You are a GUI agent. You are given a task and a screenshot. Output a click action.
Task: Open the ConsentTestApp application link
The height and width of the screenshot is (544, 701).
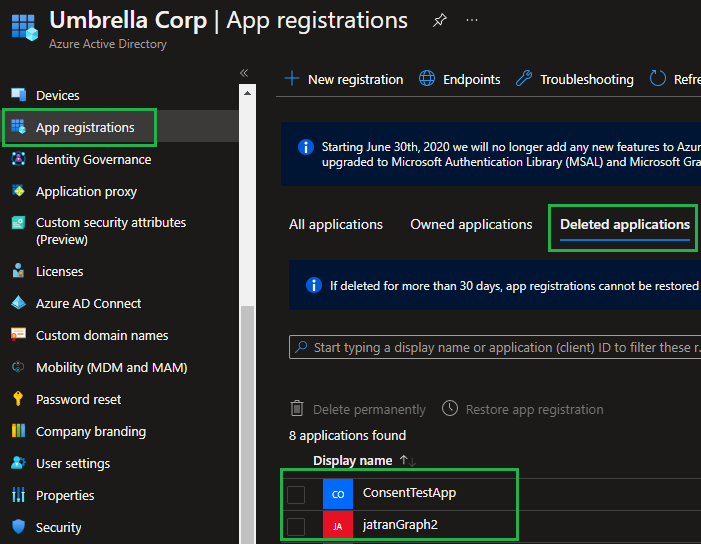tap(409, 493)
